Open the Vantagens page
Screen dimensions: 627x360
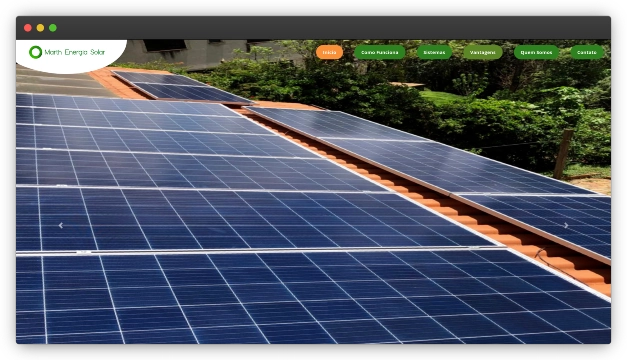pyautogui.click(x=483, y=52)
